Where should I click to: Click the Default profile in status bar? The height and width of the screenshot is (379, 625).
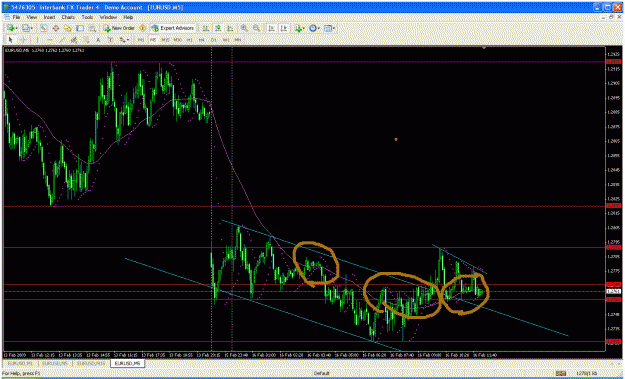coord(321,373)
